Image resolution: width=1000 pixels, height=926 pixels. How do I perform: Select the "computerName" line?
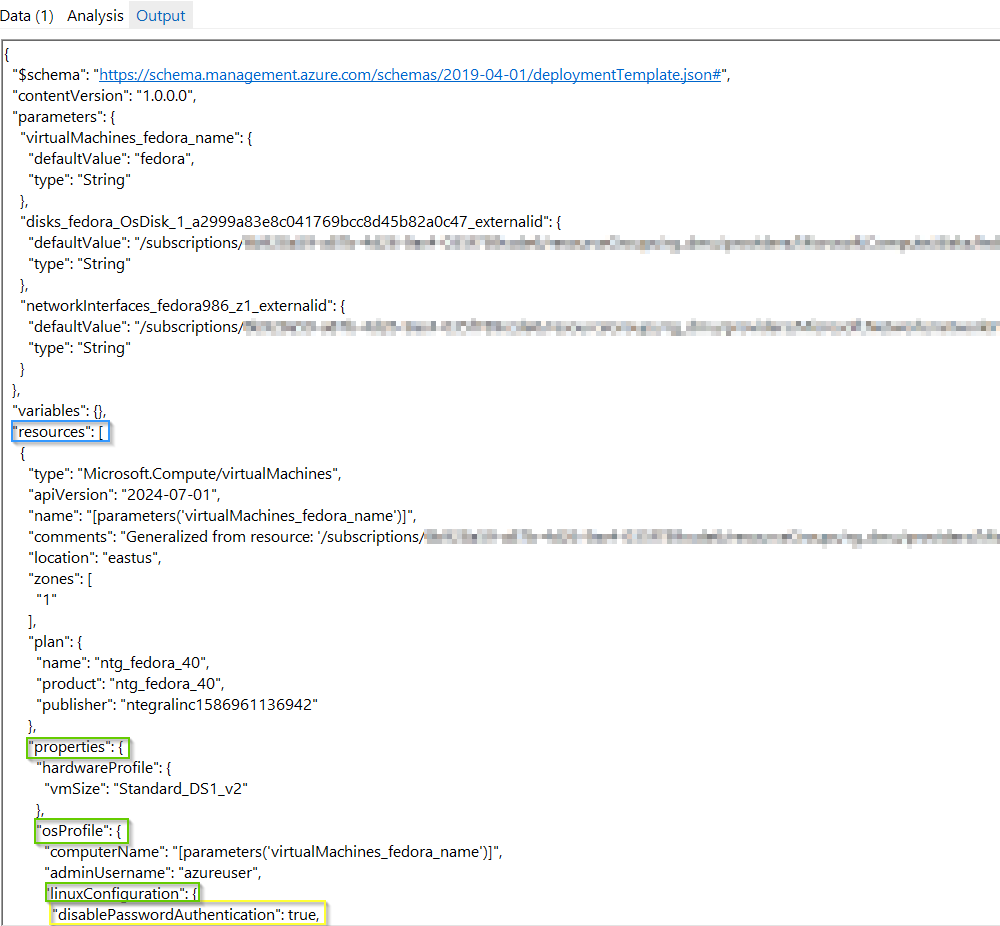(274, 853)
